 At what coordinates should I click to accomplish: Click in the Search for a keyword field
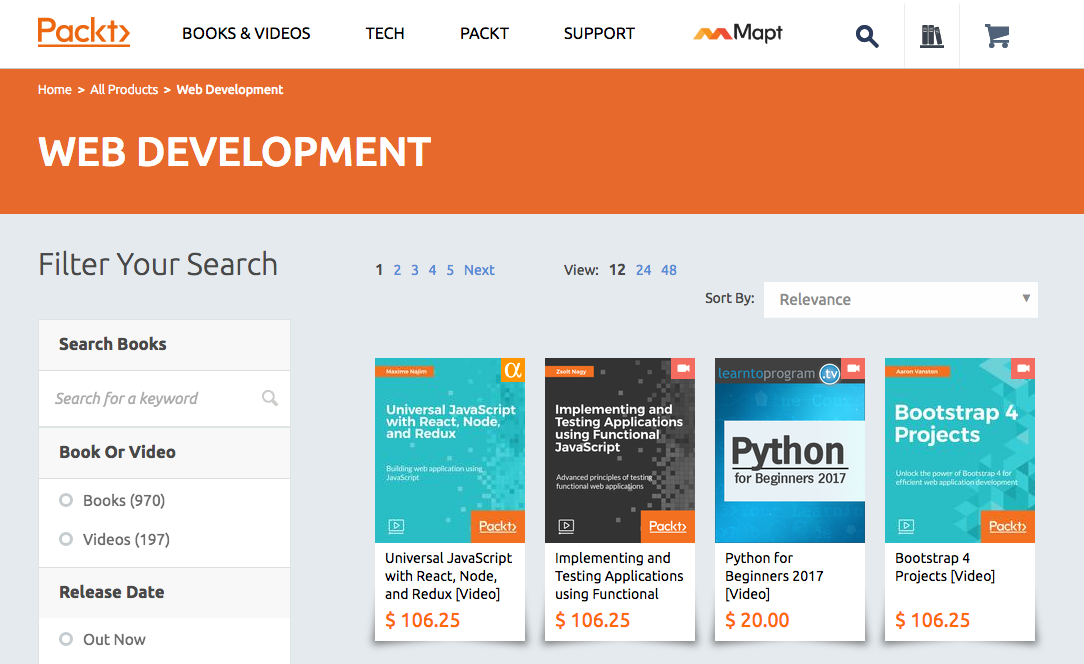coord(165,398)
